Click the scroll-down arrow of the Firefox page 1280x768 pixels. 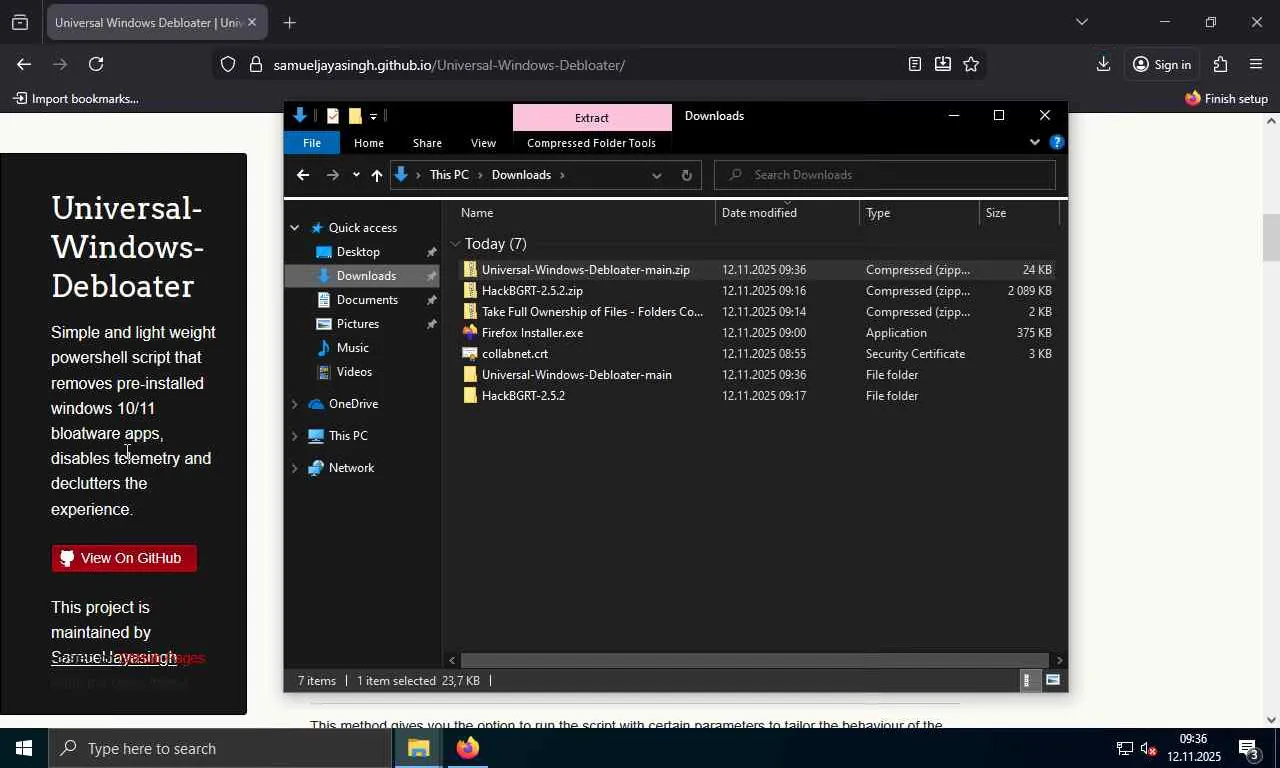pyautogui.click(x=1271, y=719)
